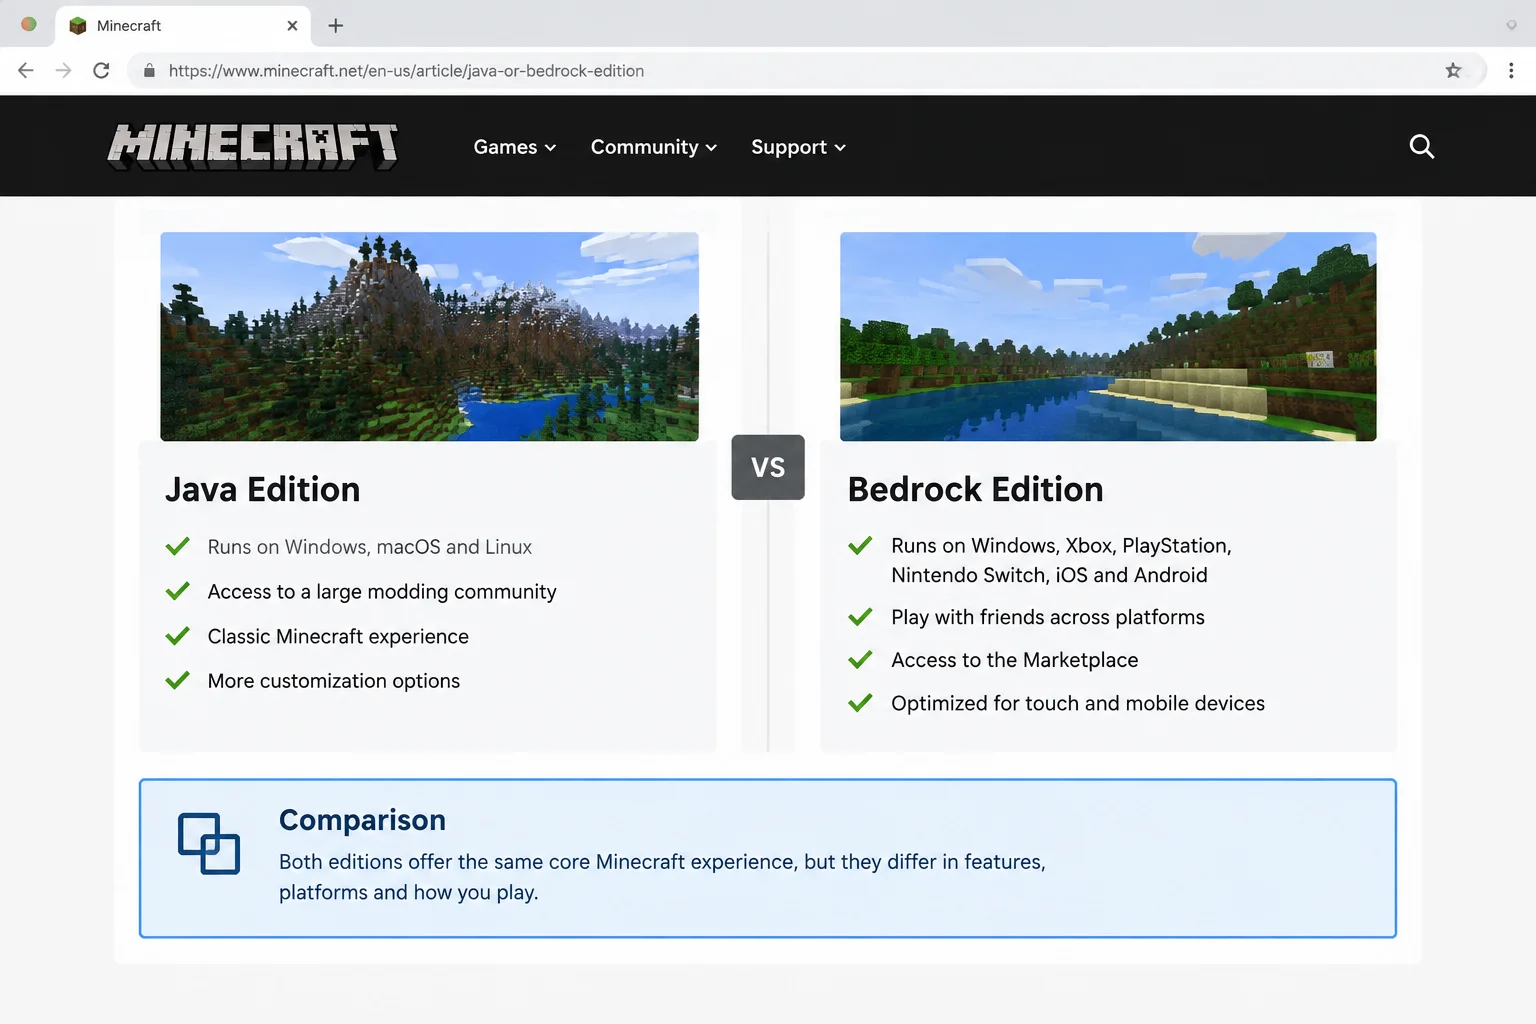
Task: Click the browser forward arrow
Action: click(x=63, y=70)
